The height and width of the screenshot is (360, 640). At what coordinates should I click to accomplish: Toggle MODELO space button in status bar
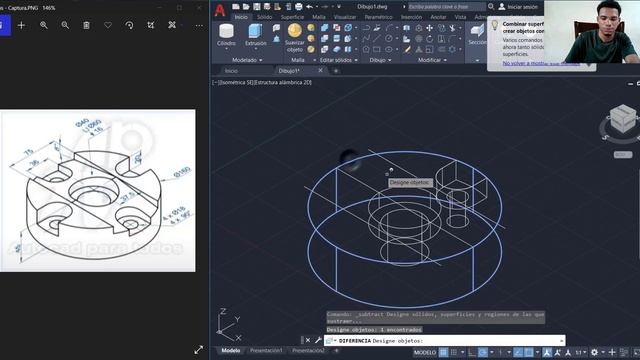coord(425,352)
